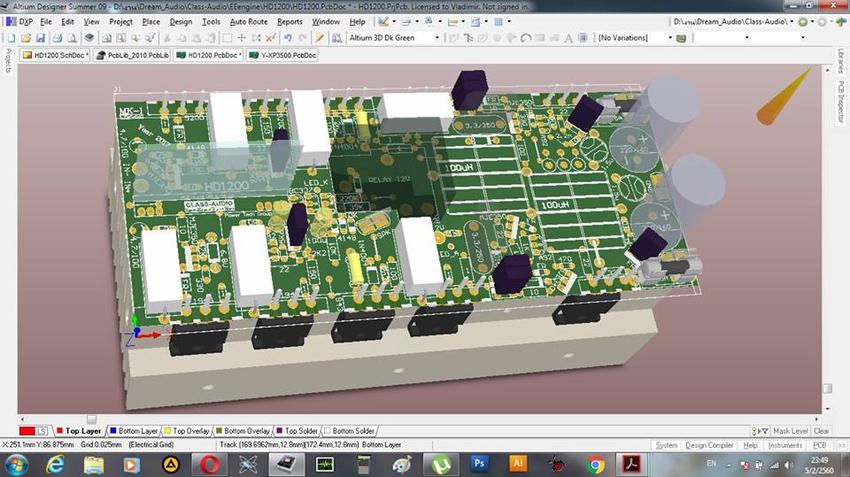Select the Bottom Overlay layer tab
Image resolution: width=850 pixels, height=477 pixels.
(242, 431)
